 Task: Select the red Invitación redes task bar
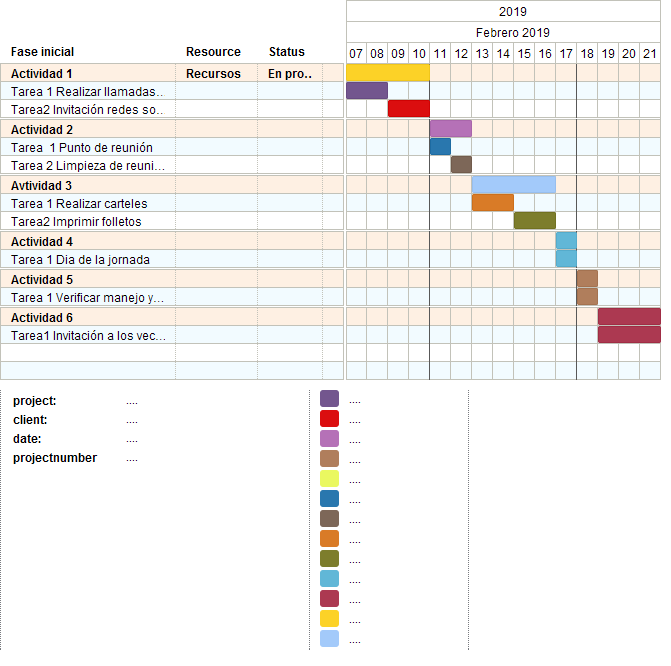409,109
